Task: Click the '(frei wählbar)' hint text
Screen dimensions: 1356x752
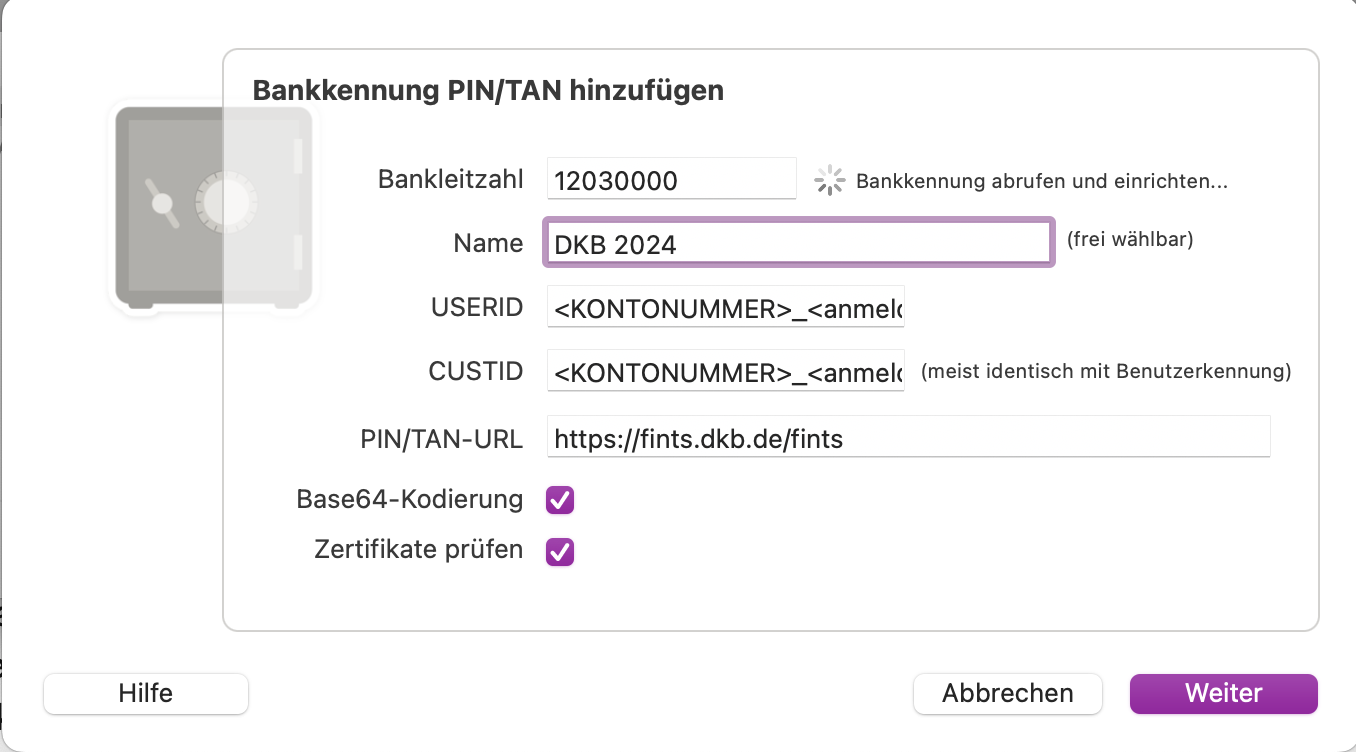Action: (1130, 240)
